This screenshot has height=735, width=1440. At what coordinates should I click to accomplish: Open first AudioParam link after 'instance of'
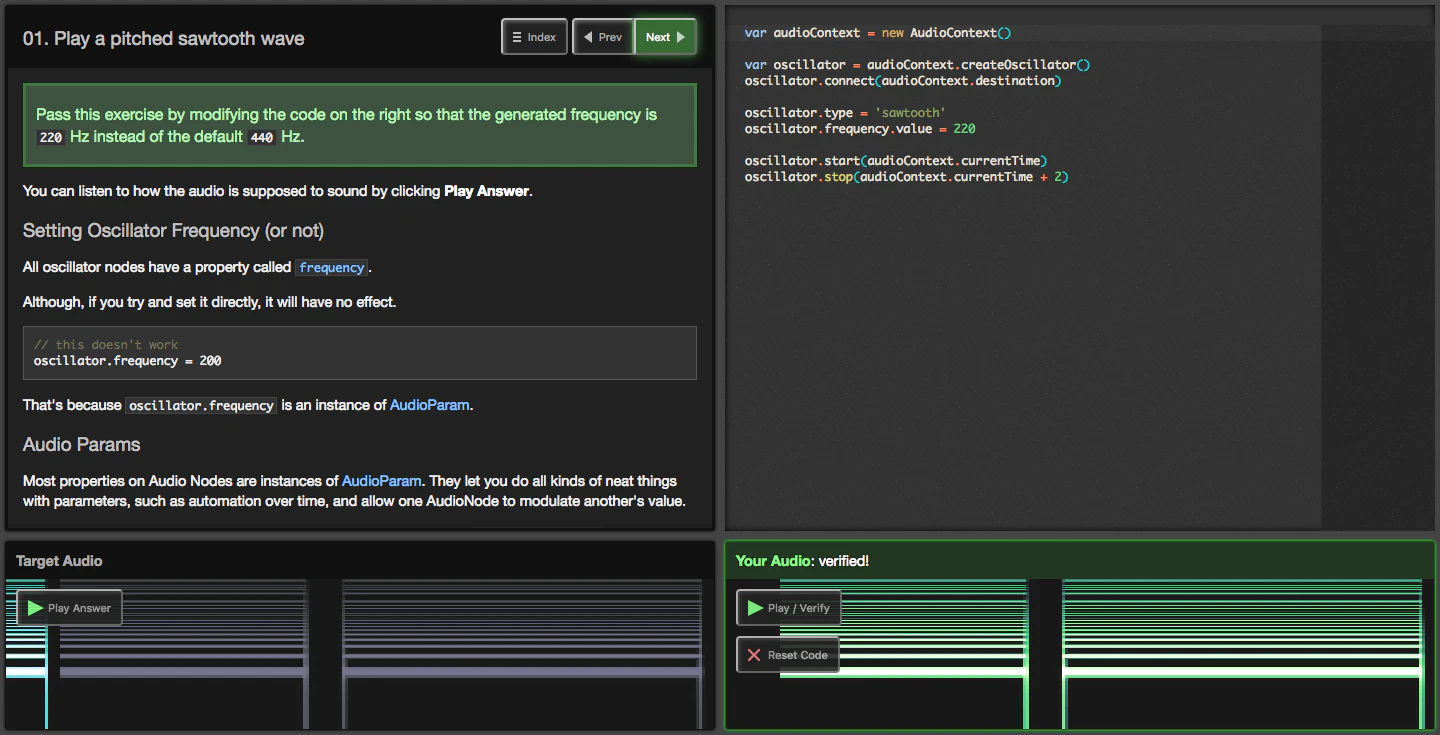tap(429, 405)
